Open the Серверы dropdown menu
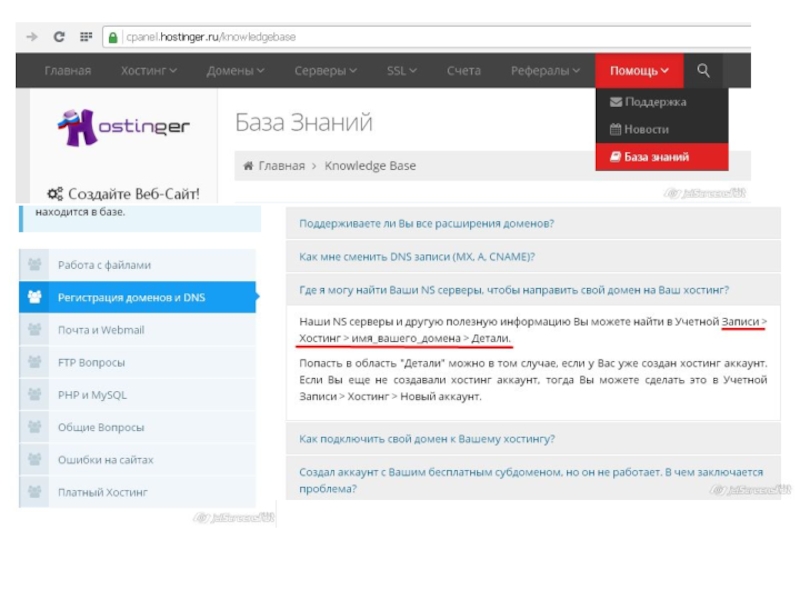Image resolution: width=800 pixels, height=600 pixels. click(x=325, y=71)
